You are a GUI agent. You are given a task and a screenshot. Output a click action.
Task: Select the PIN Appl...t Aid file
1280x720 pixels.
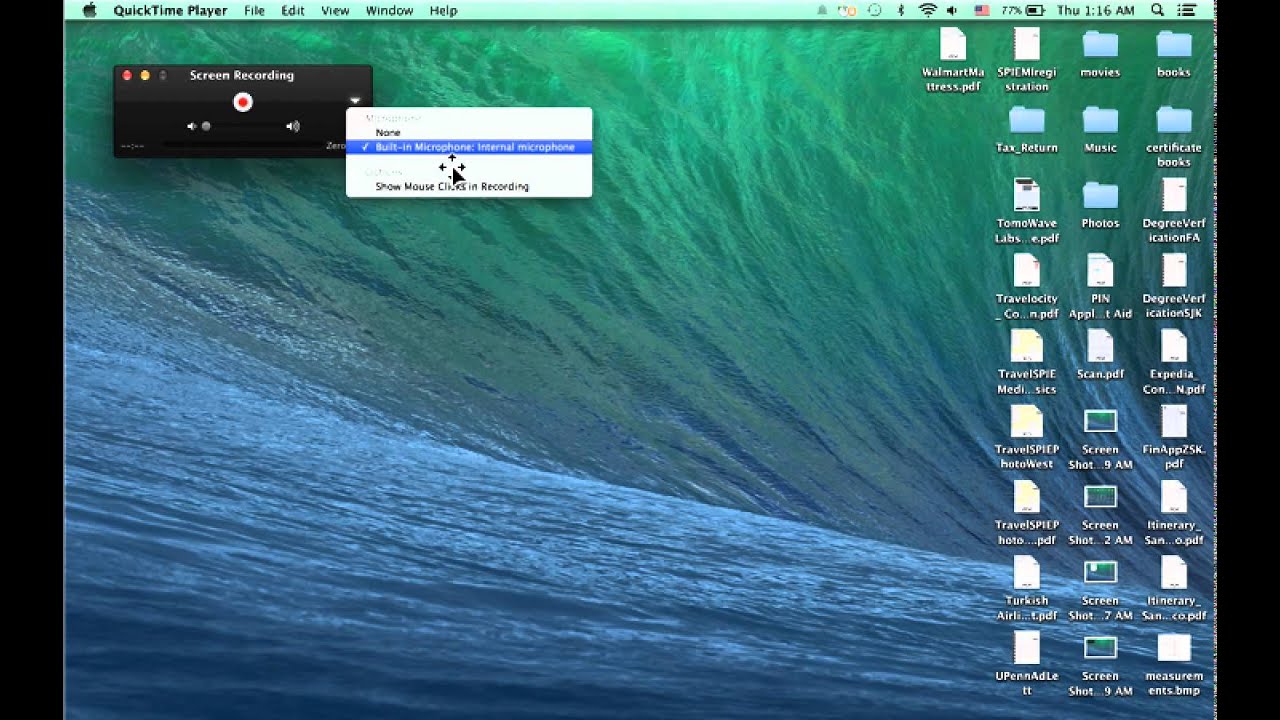point(1100,287)
